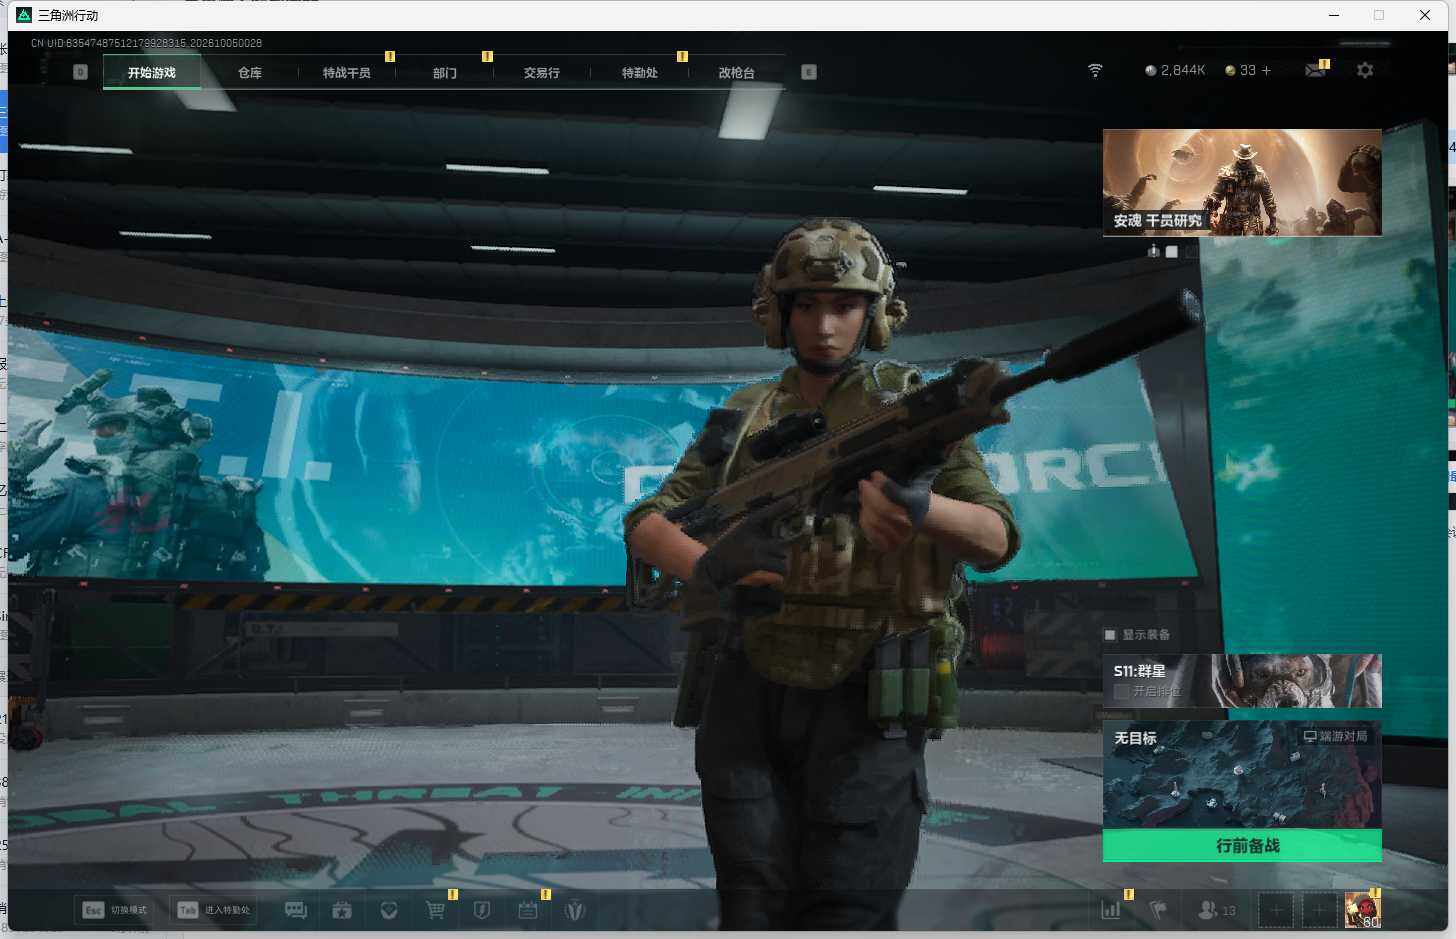
Task: Add premium currency with the plus icon
Action: tap(1266, 70)
